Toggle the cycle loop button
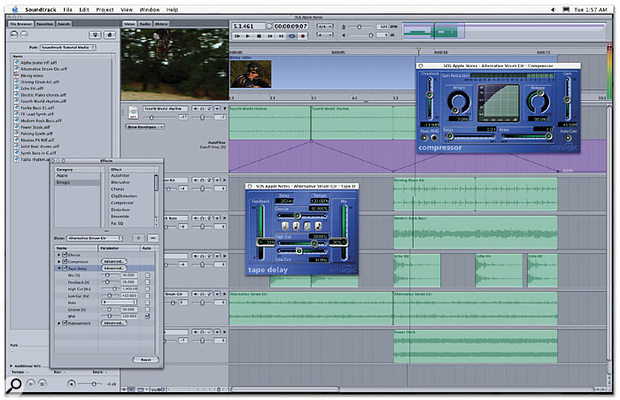 click(x=292, y=36)
